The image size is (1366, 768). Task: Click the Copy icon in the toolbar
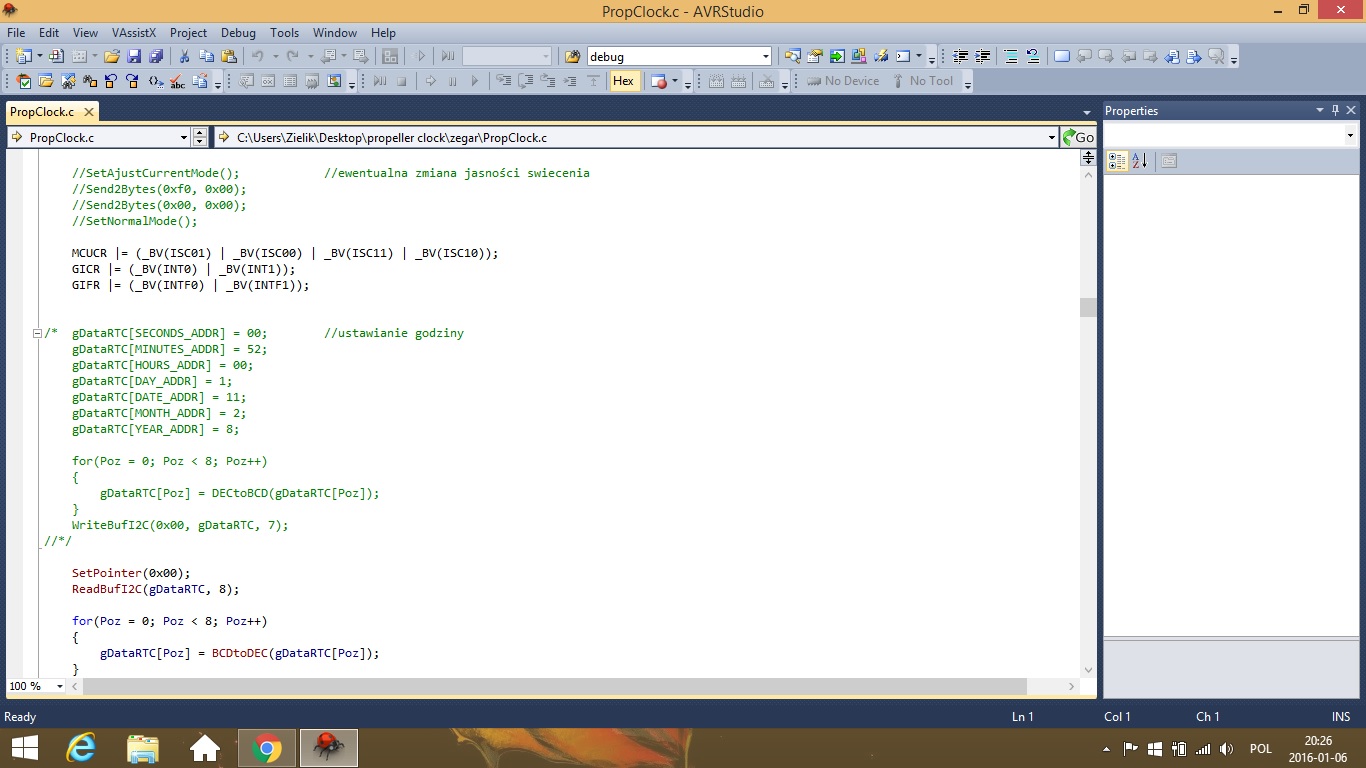click(206, 56)
